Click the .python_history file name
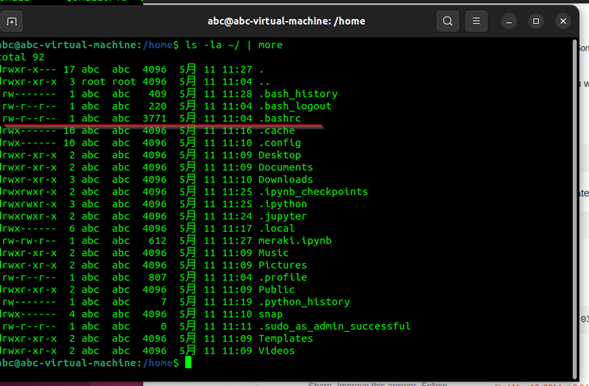Viewport: 589px width, 386px height. (x=304, y=302)
